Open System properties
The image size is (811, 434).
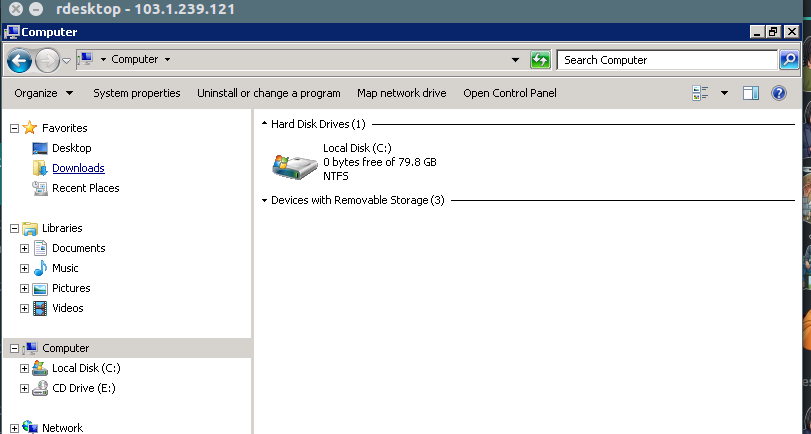click(137, 93)
